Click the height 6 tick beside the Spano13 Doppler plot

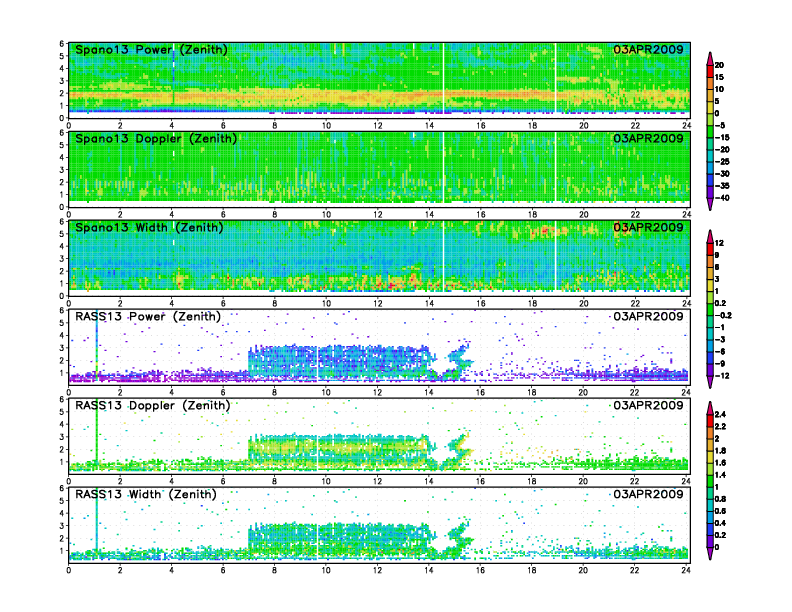coord(62,132)
